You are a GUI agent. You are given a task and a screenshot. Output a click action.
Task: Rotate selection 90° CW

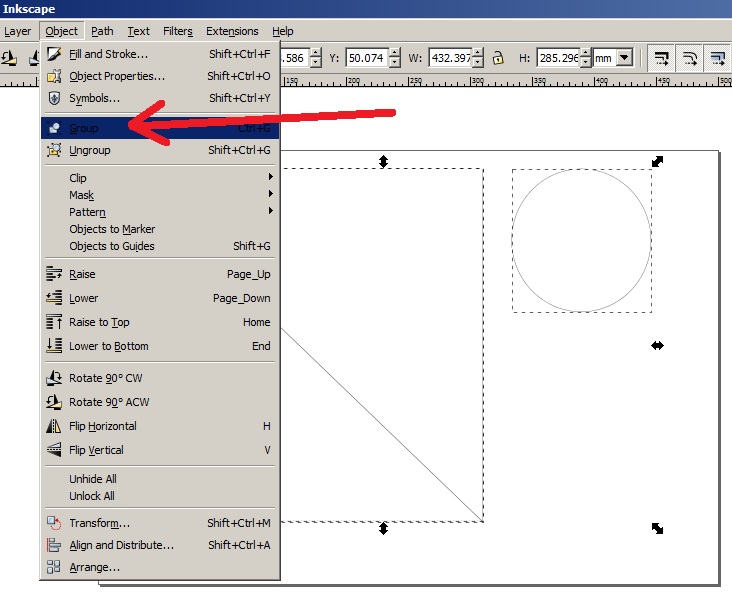coord(160,378)
